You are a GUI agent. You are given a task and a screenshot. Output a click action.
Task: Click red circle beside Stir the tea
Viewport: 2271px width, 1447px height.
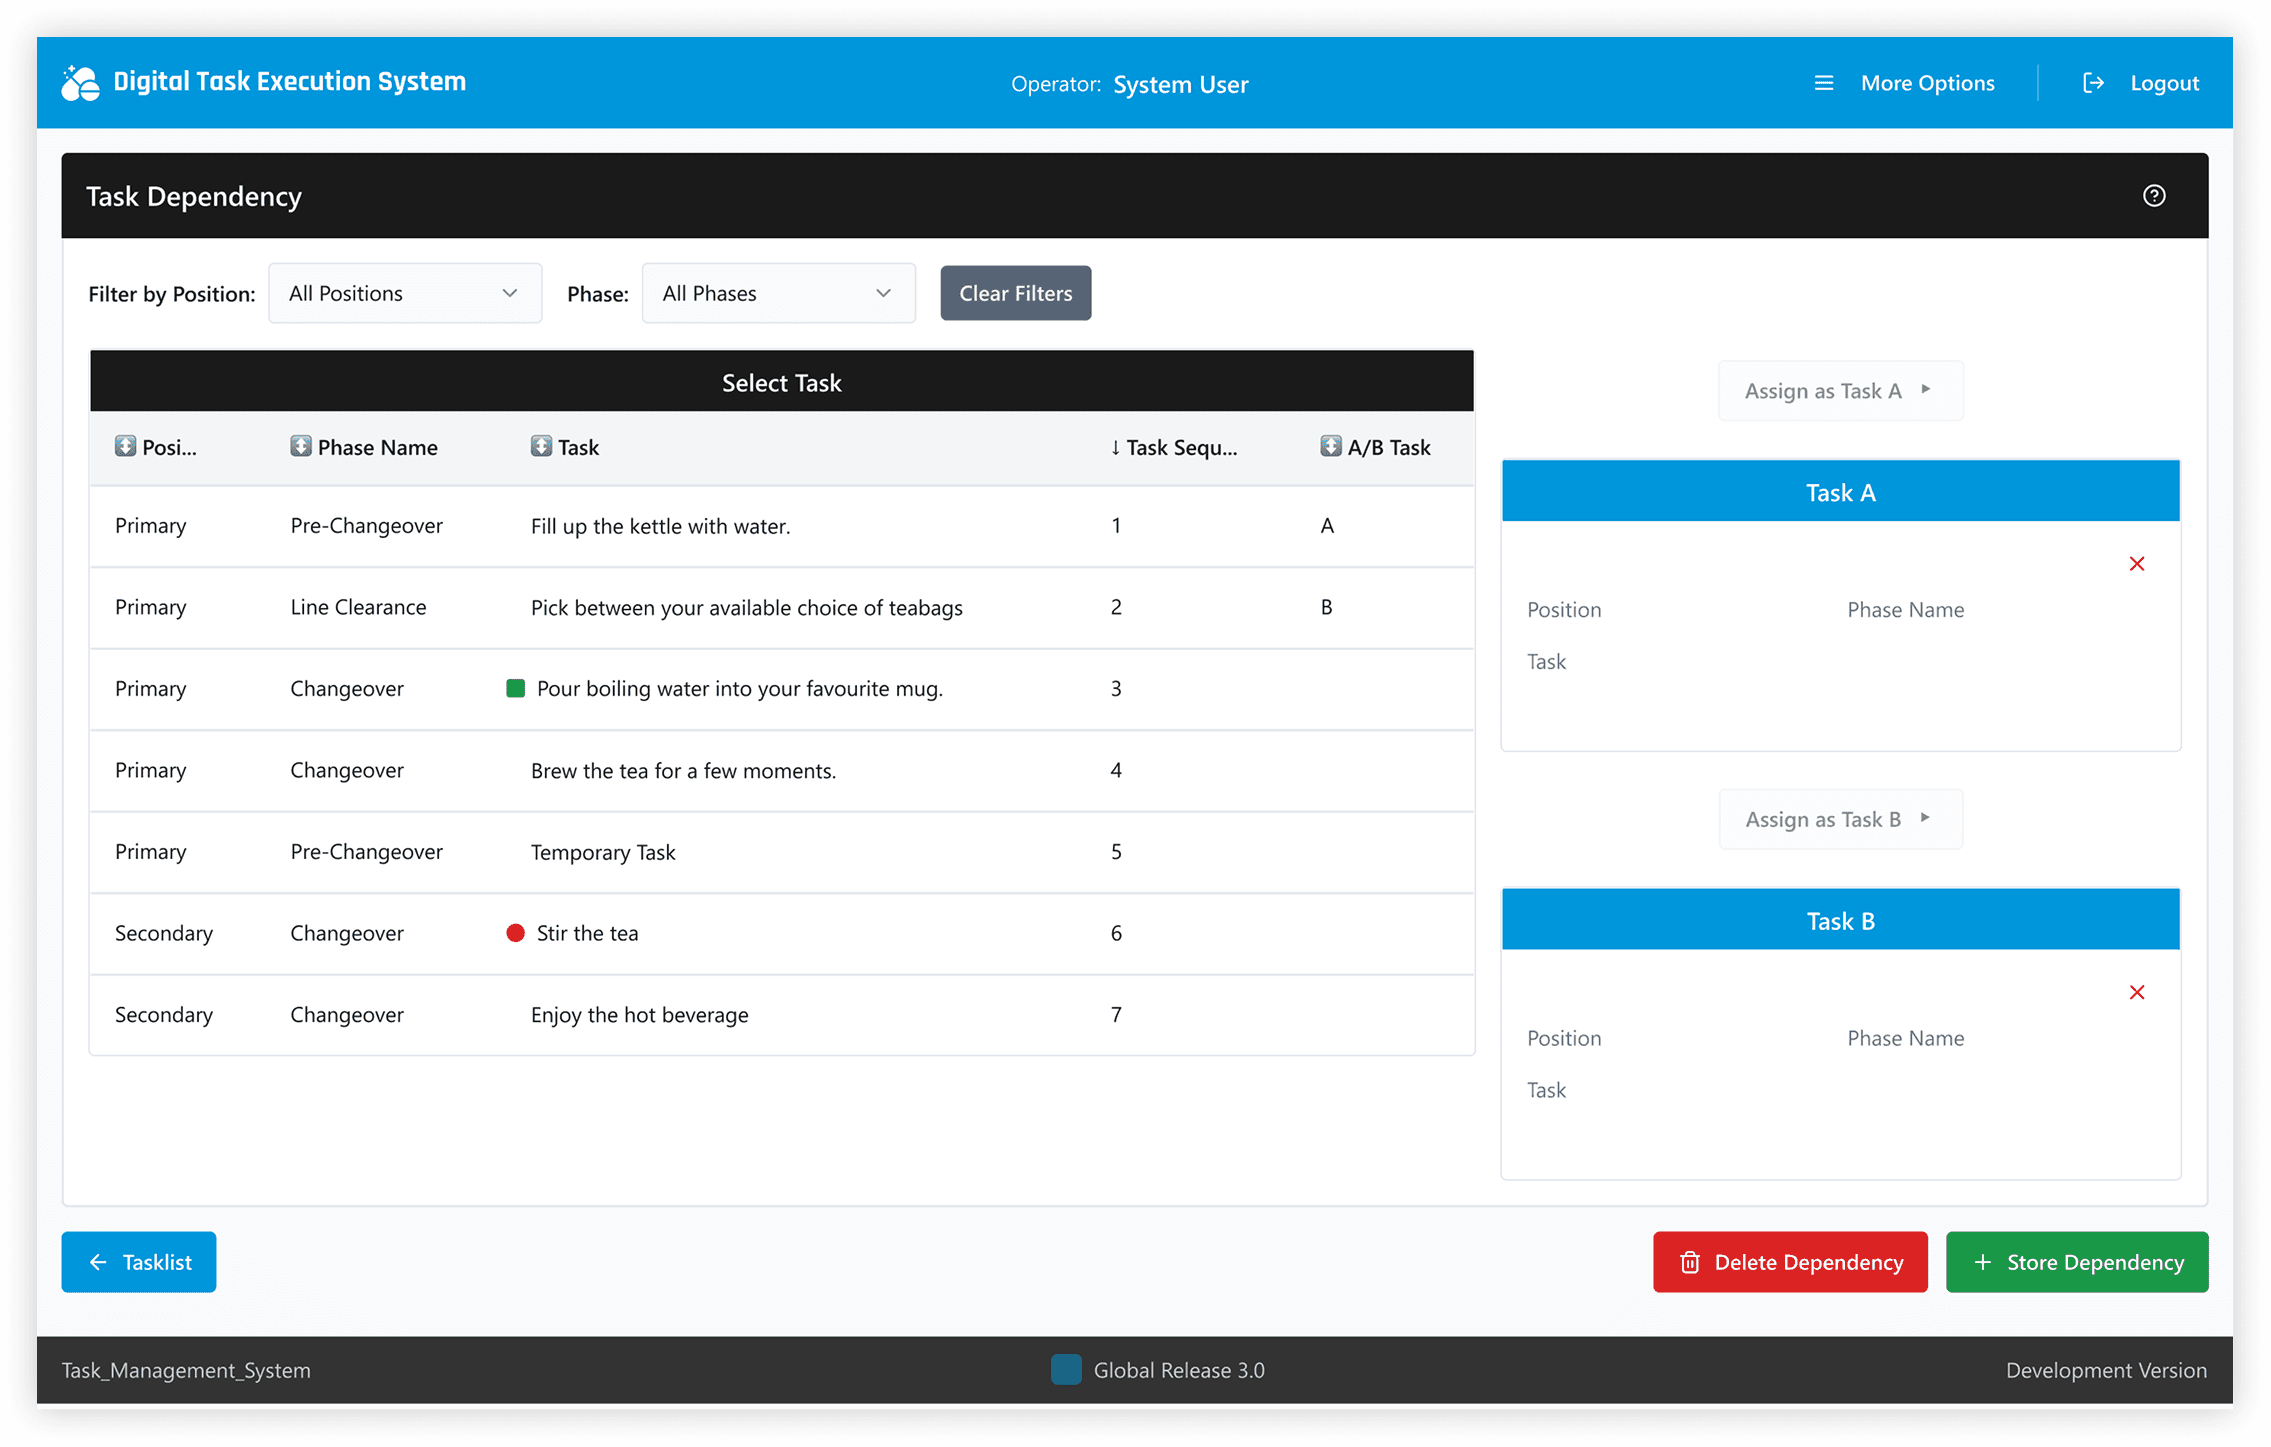(x=515, y=933)
